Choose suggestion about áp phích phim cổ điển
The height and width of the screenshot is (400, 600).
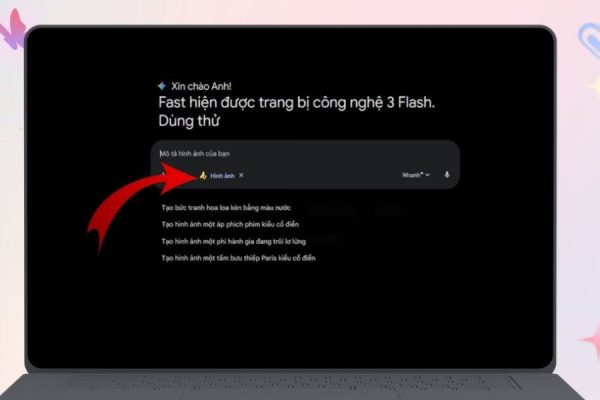click(x=230, y=224)
